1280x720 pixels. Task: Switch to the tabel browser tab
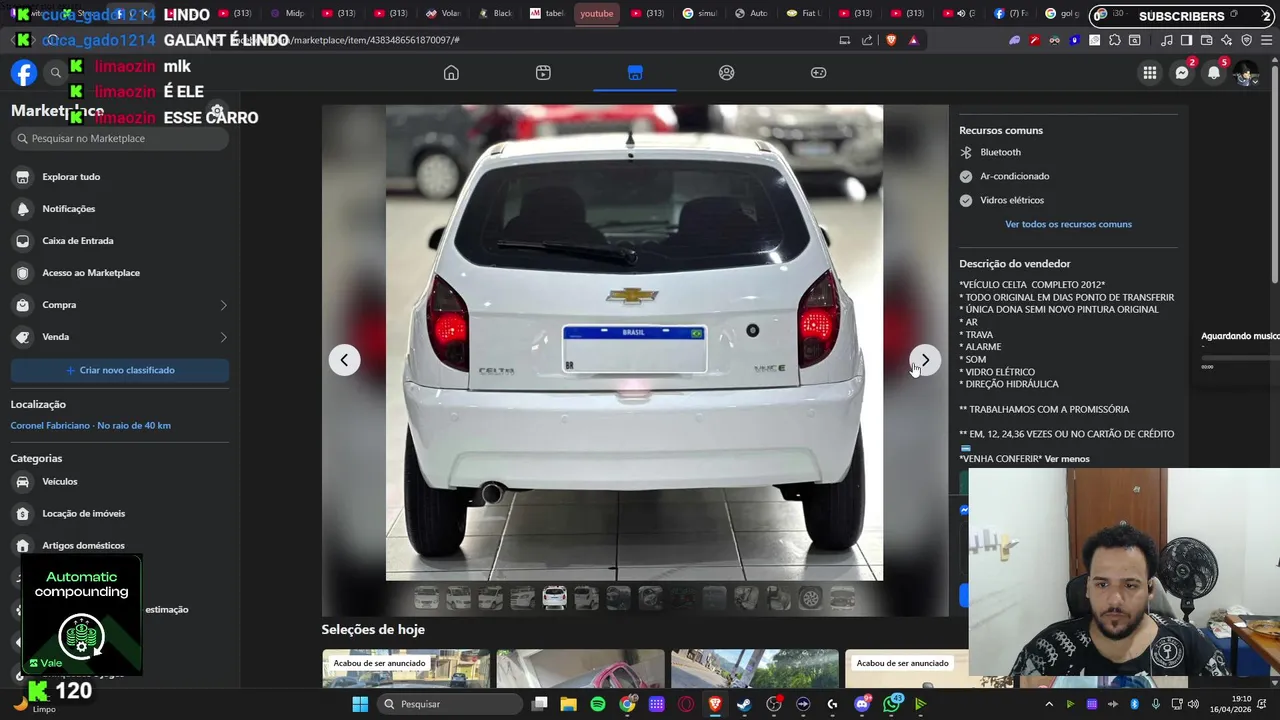click(x=548, y=14)
